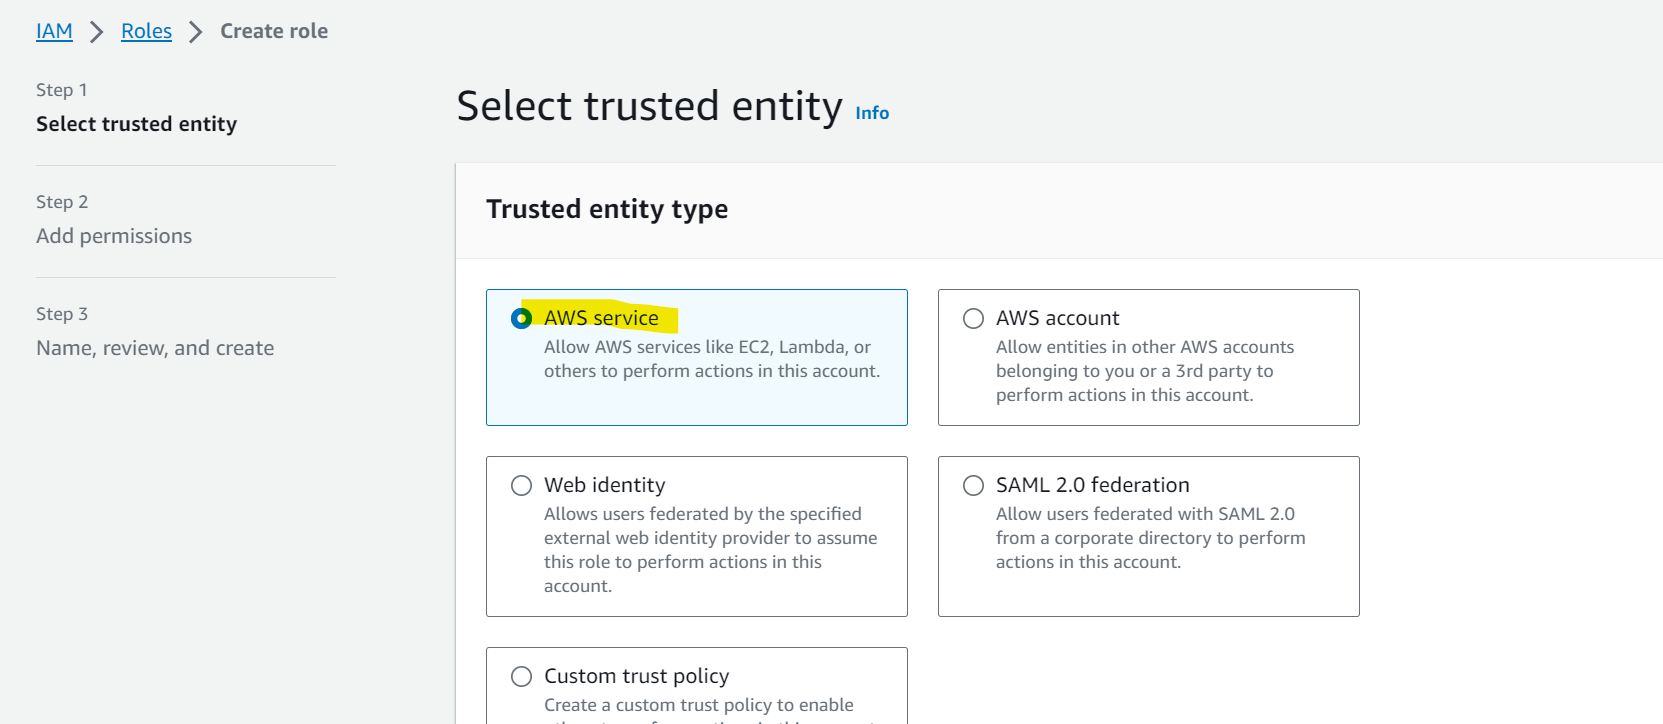This screenshot has height=724, width=1663.
Task: Select the AWS account radio button
Action: [973, 318]
